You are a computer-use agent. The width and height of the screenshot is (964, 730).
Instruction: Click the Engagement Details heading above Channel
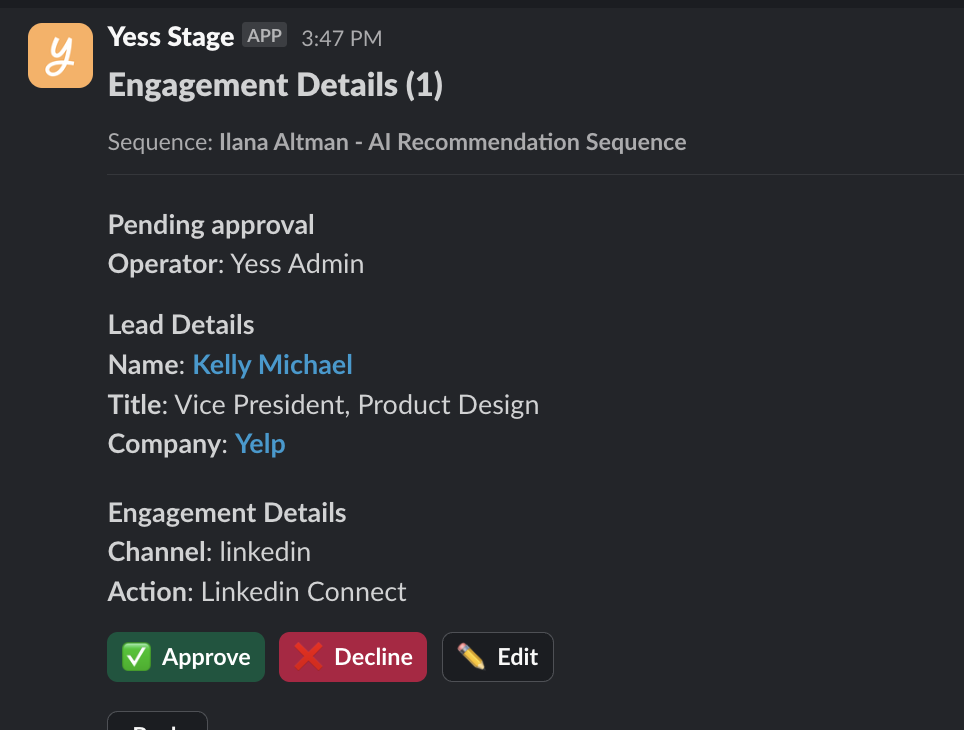pos(227,513)
